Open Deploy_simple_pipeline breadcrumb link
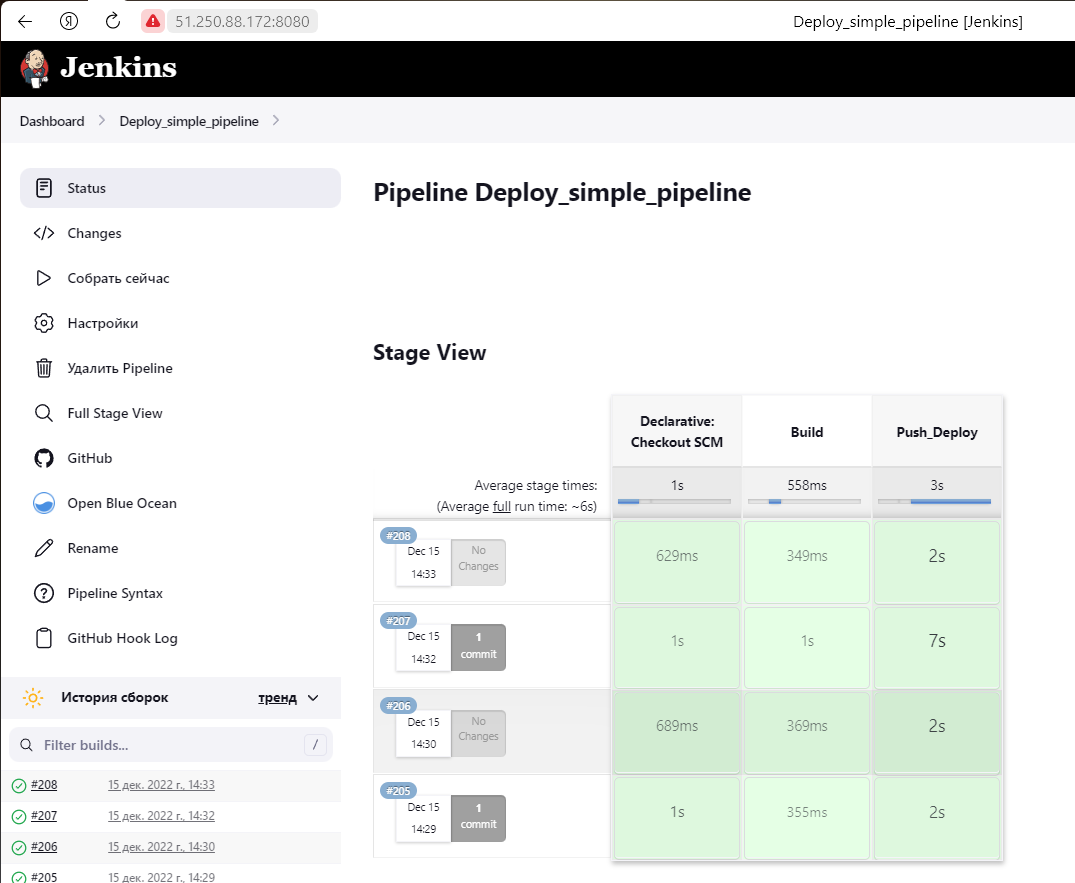 click(x=189, y=121)
